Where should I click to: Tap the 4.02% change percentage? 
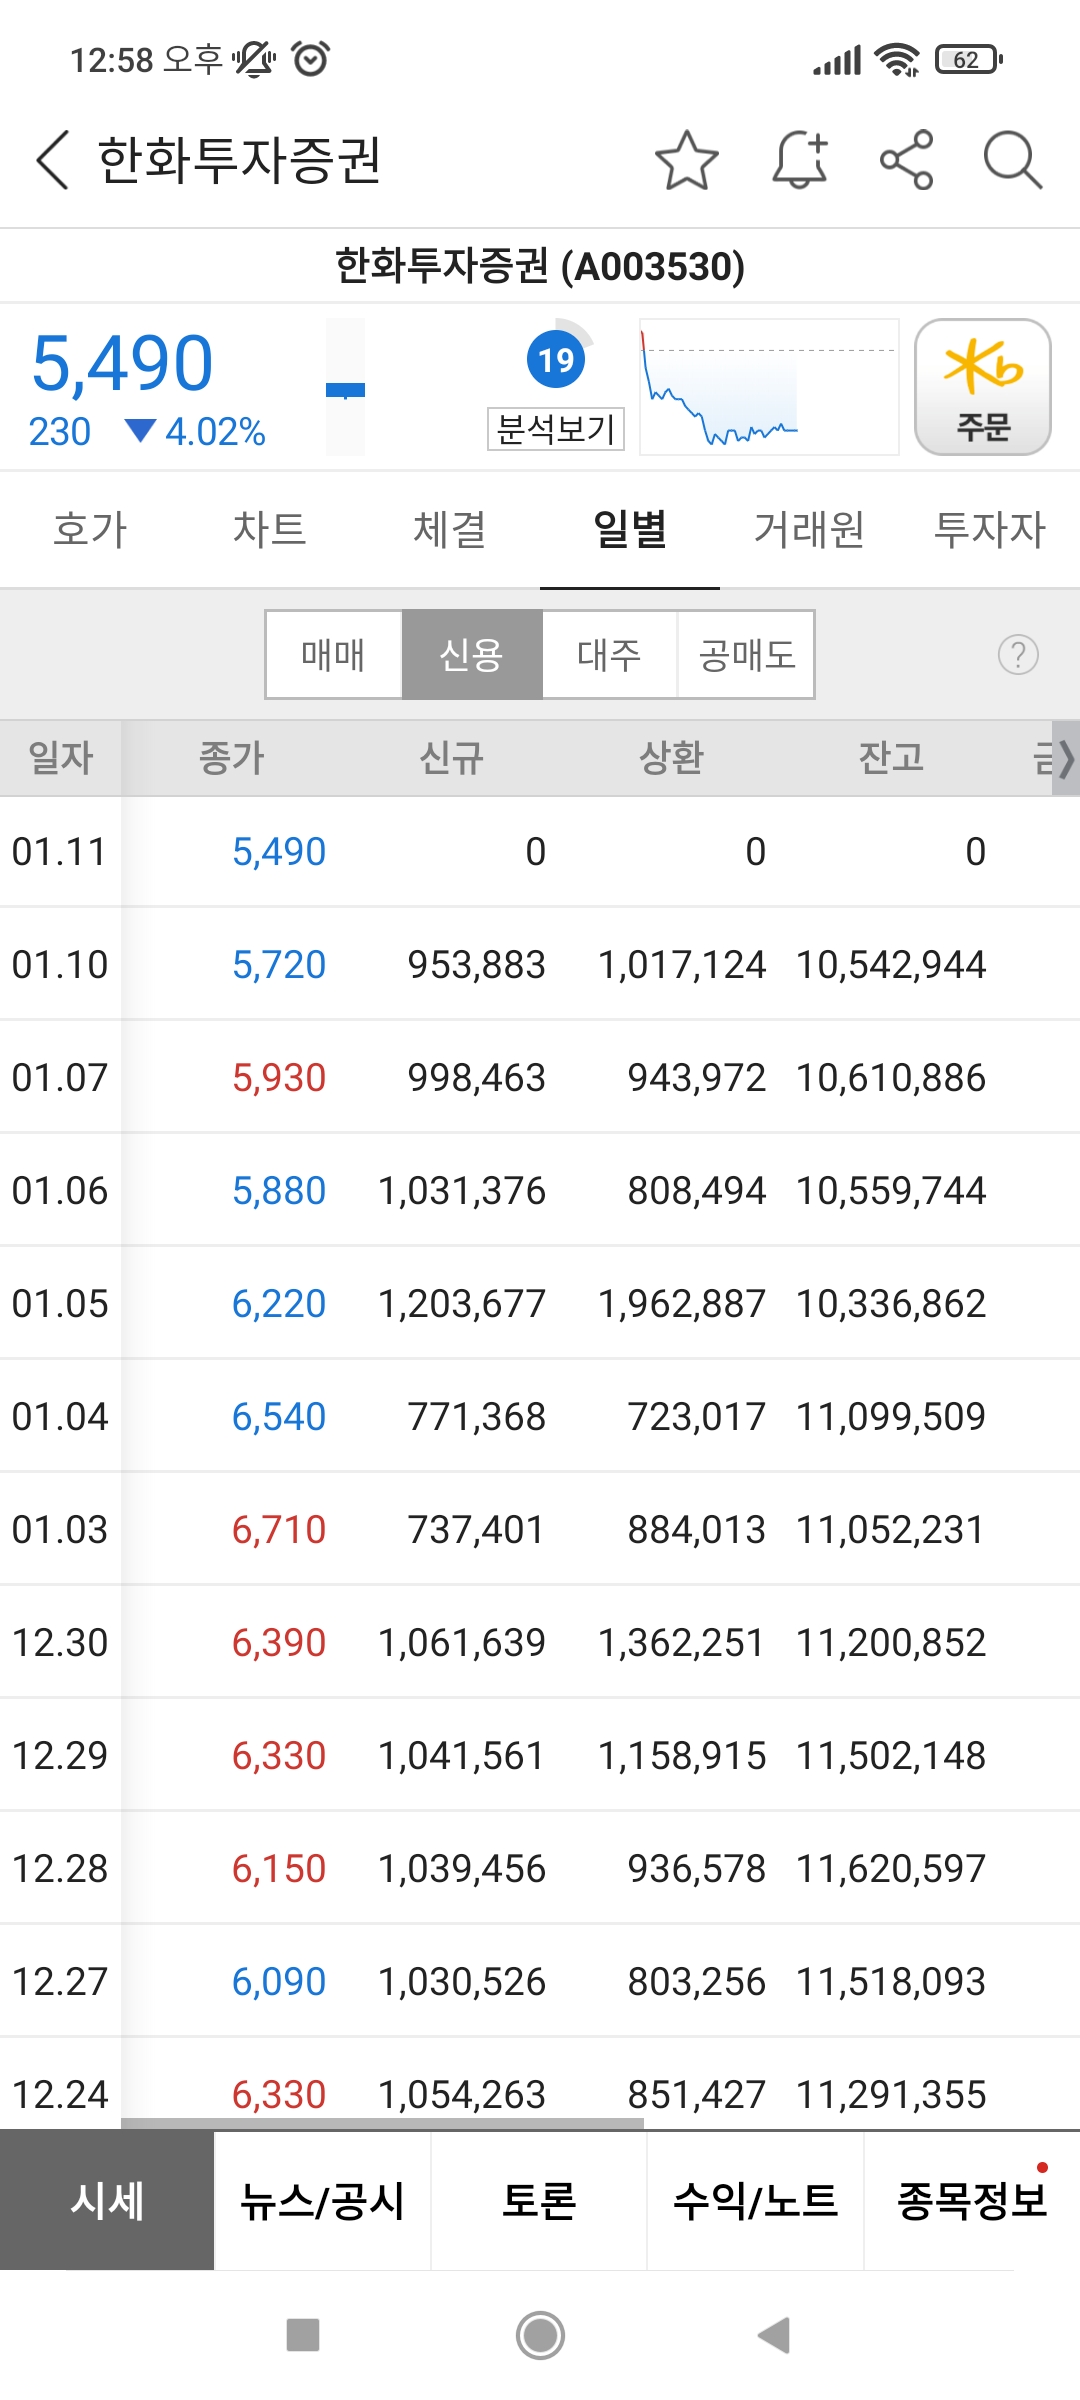215,432
